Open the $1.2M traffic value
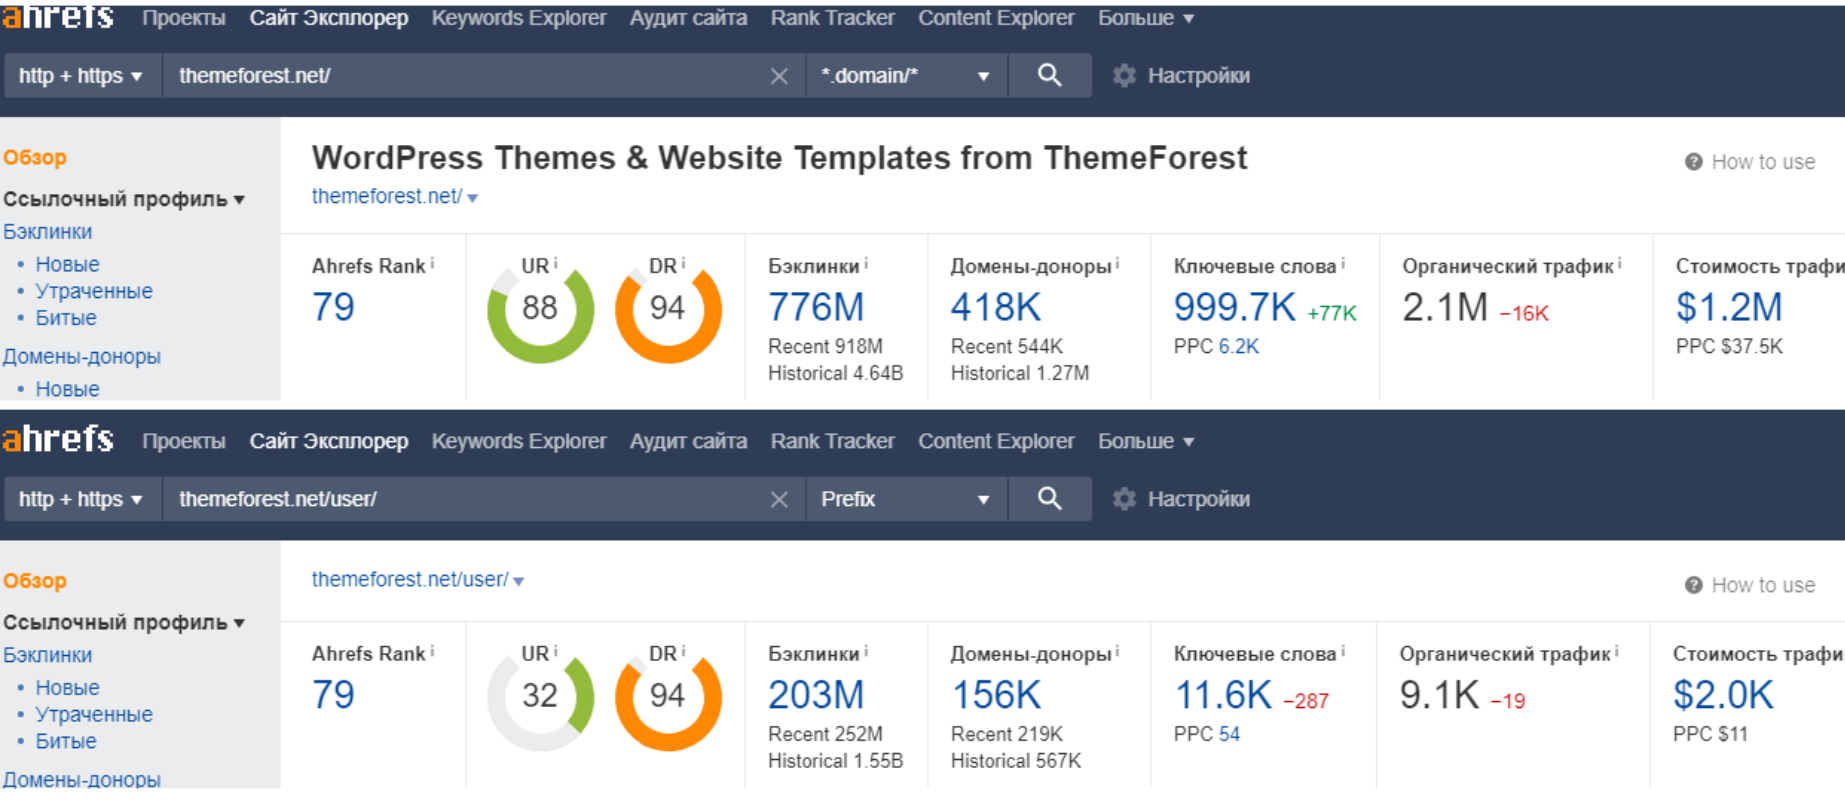 1729,307
